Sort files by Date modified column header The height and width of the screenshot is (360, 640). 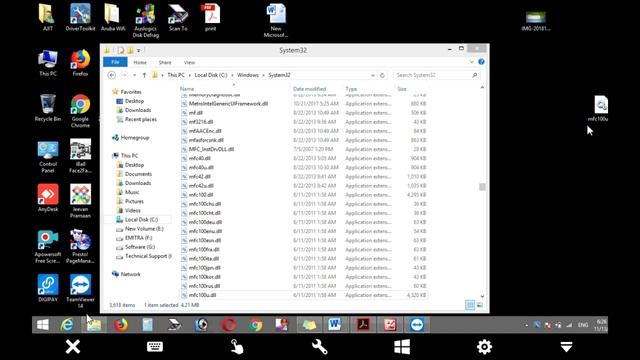click(x=309, y=89)
